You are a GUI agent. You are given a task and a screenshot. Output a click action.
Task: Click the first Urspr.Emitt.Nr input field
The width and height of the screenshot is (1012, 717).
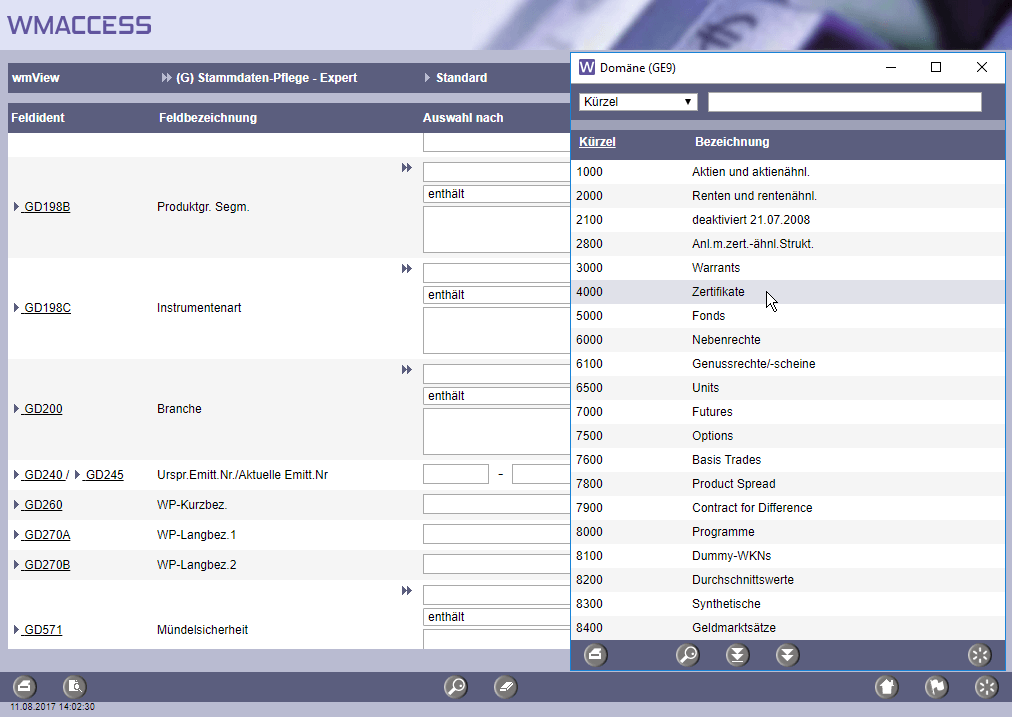coord(456,474)
